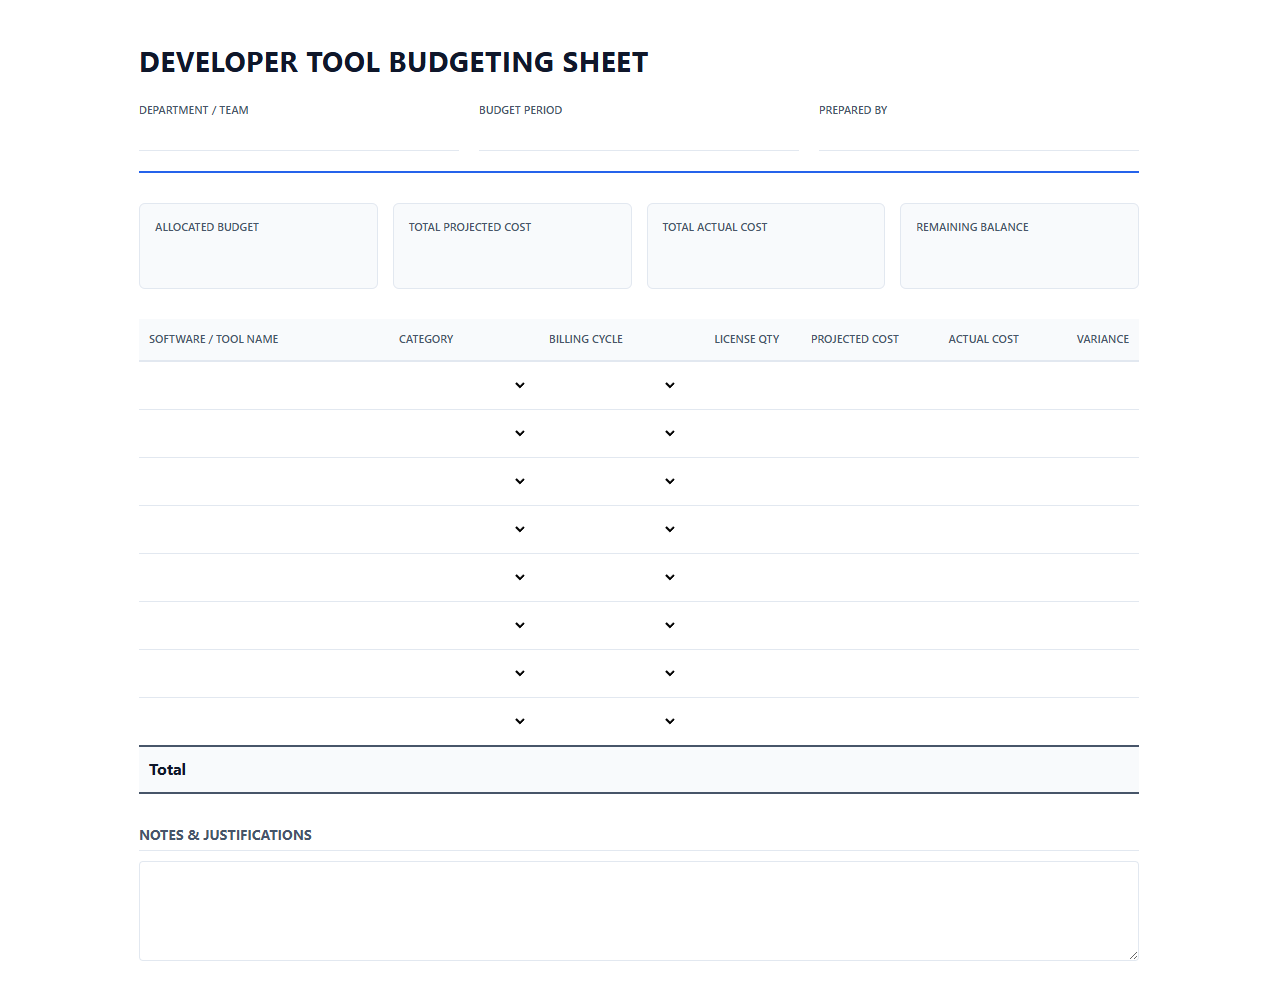The height and width of the screenshot is (1007, 1278).
Task: Click the "Variance" column header
Action: click(1103, 339)
